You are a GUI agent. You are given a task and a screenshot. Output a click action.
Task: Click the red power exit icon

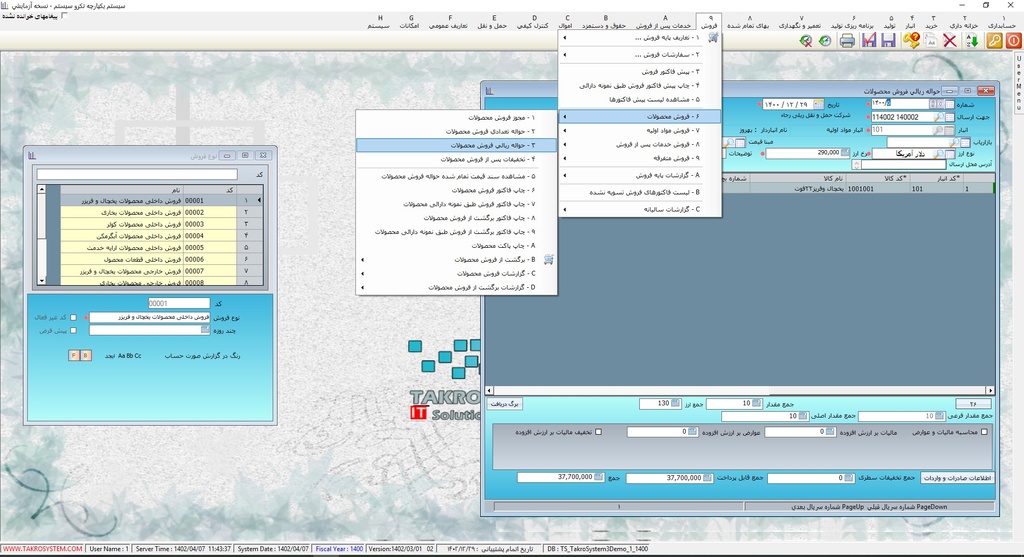tap(1012, 41)
